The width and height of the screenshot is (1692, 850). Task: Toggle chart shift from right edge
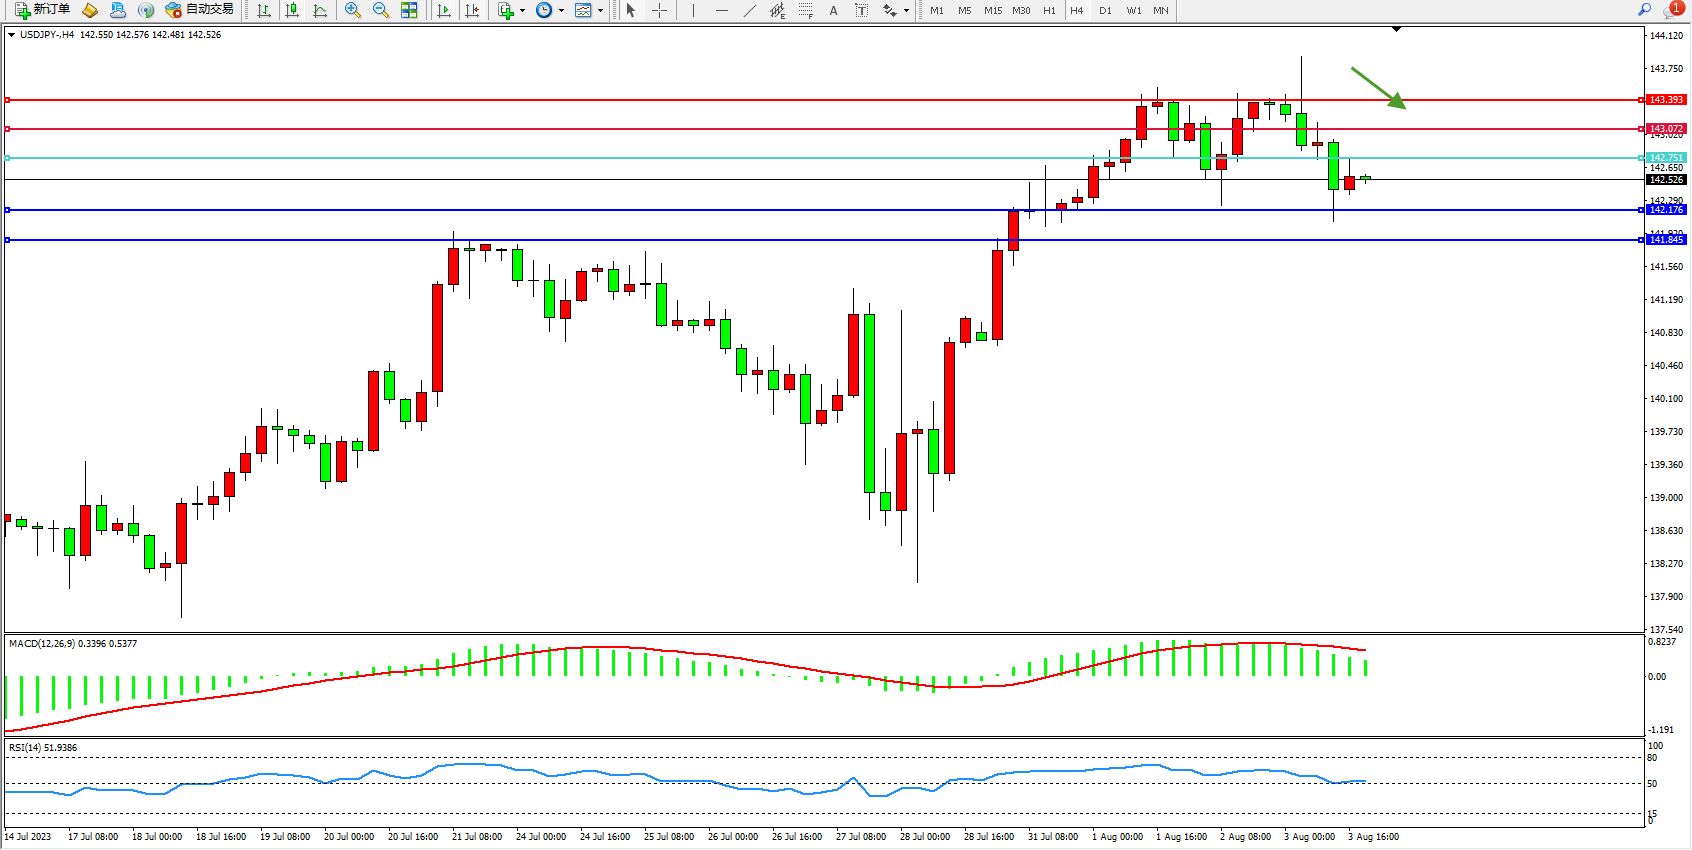point(472,10)
